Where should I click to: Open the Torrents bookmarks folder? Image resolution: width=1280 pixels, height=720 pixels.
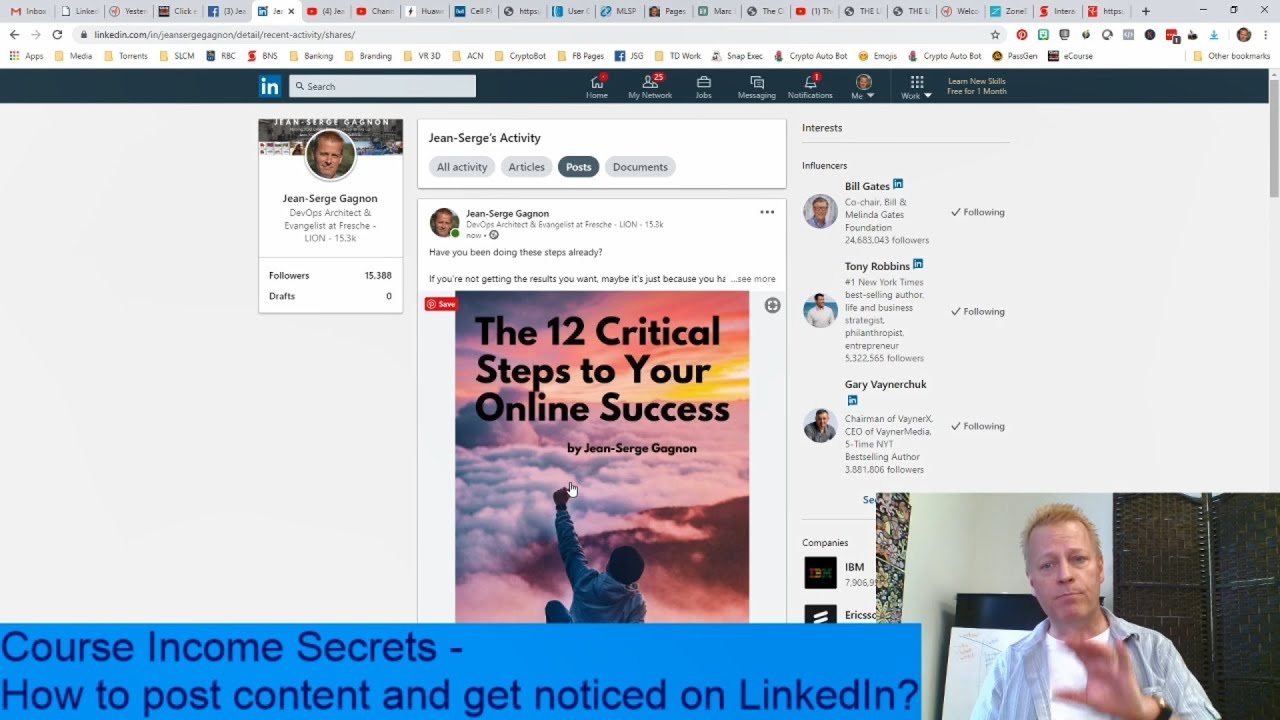click(125, 56)
